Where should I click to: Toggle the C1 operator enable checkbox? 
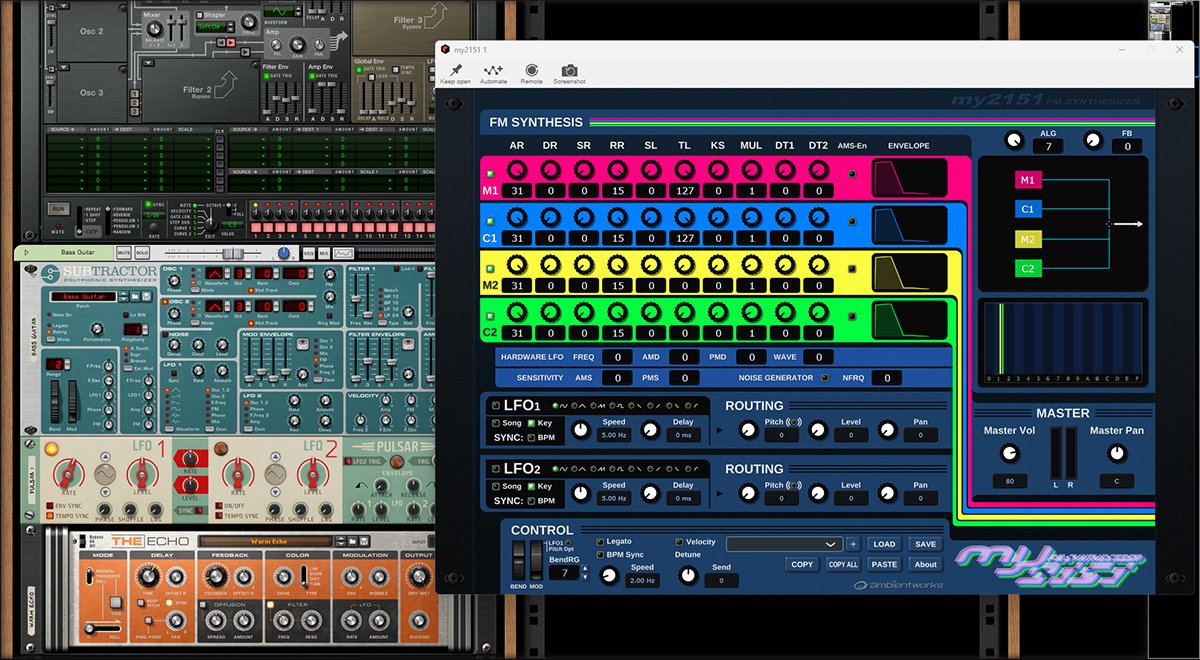click(490, 221)
